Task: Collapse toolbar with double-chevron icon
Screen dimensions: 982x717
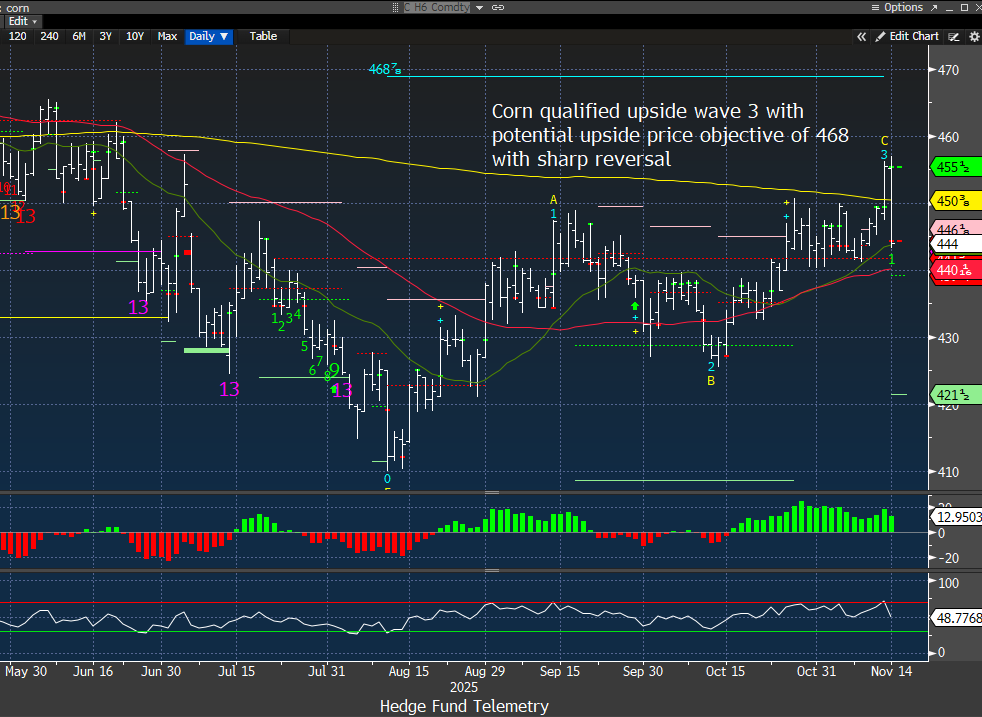Action: (860, 36)
